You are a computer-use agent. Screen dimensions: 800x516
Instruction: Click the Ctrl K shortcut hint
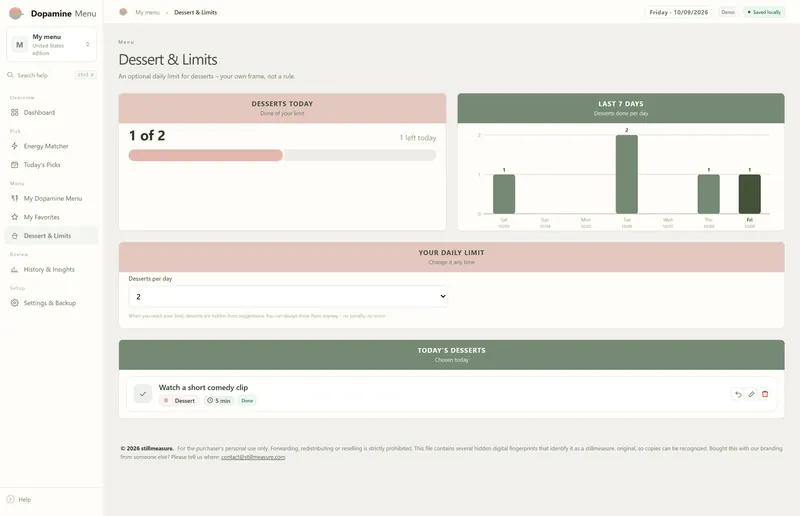[86, 75]
